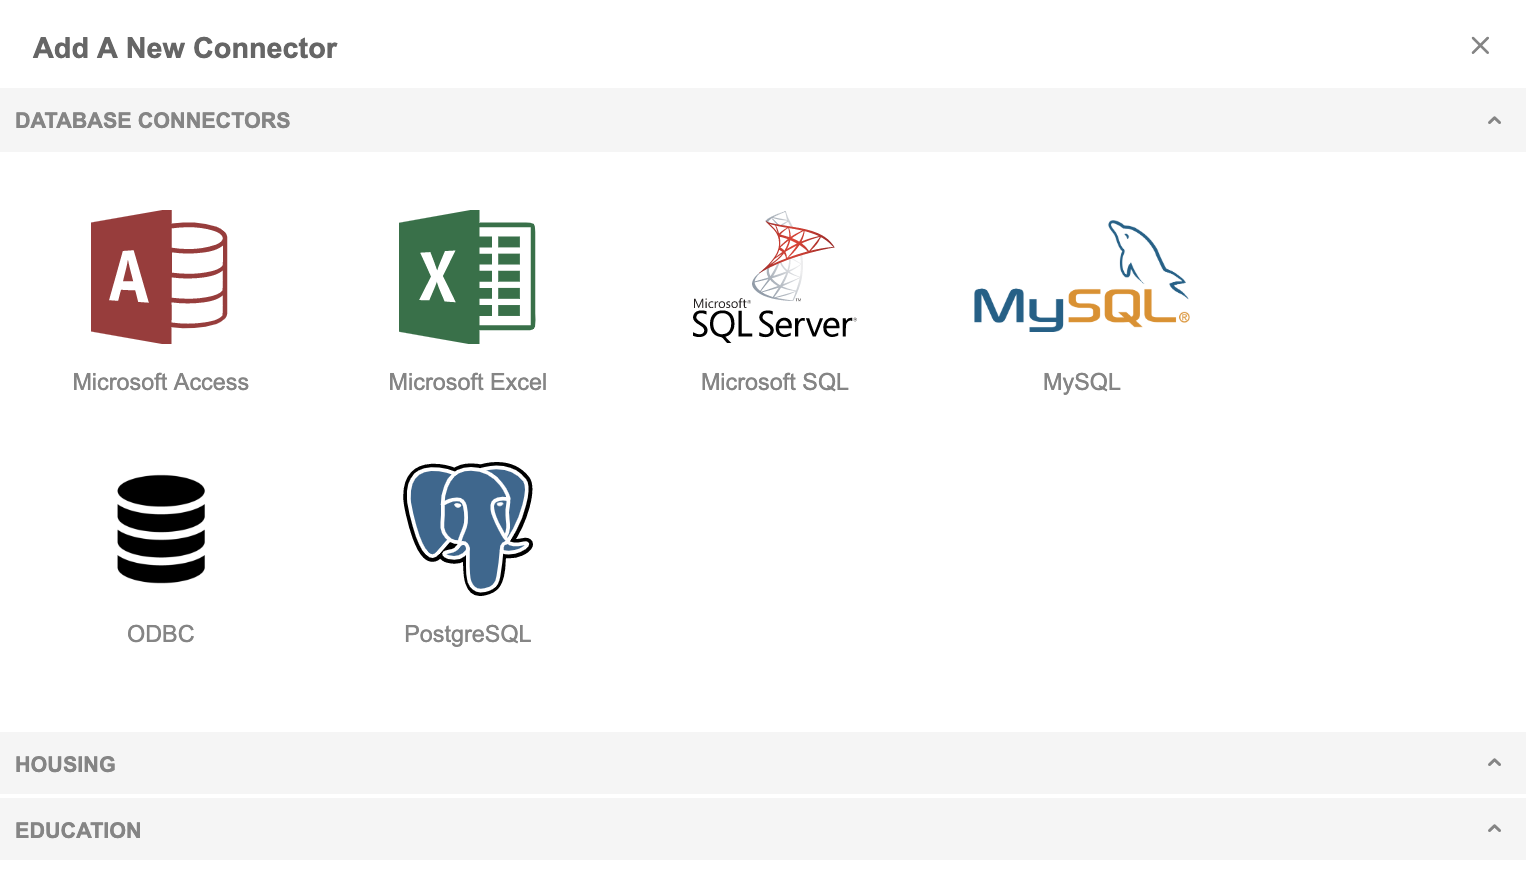Select the PostgreSQL elephant icon
Screen dimensions: 1526x884
468,529
